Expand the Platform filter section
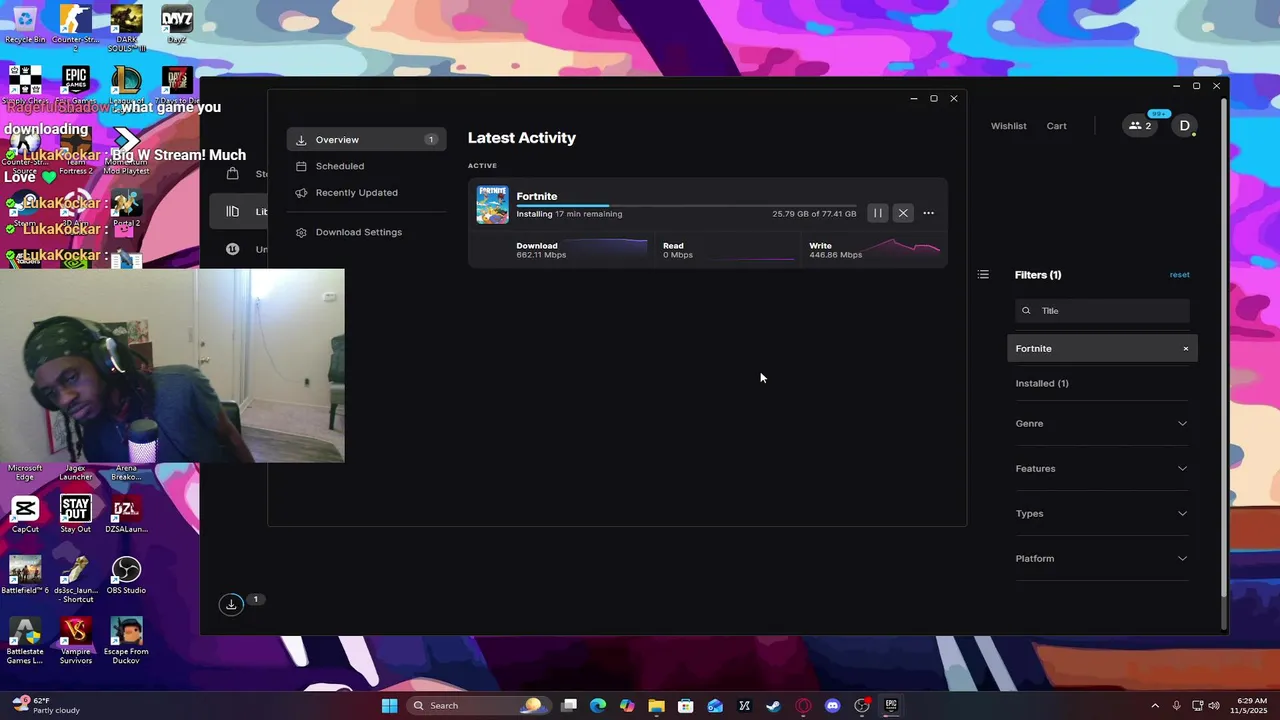Image resolution: width=1280 pixels, height=720 pixels. pos(1101,558)
